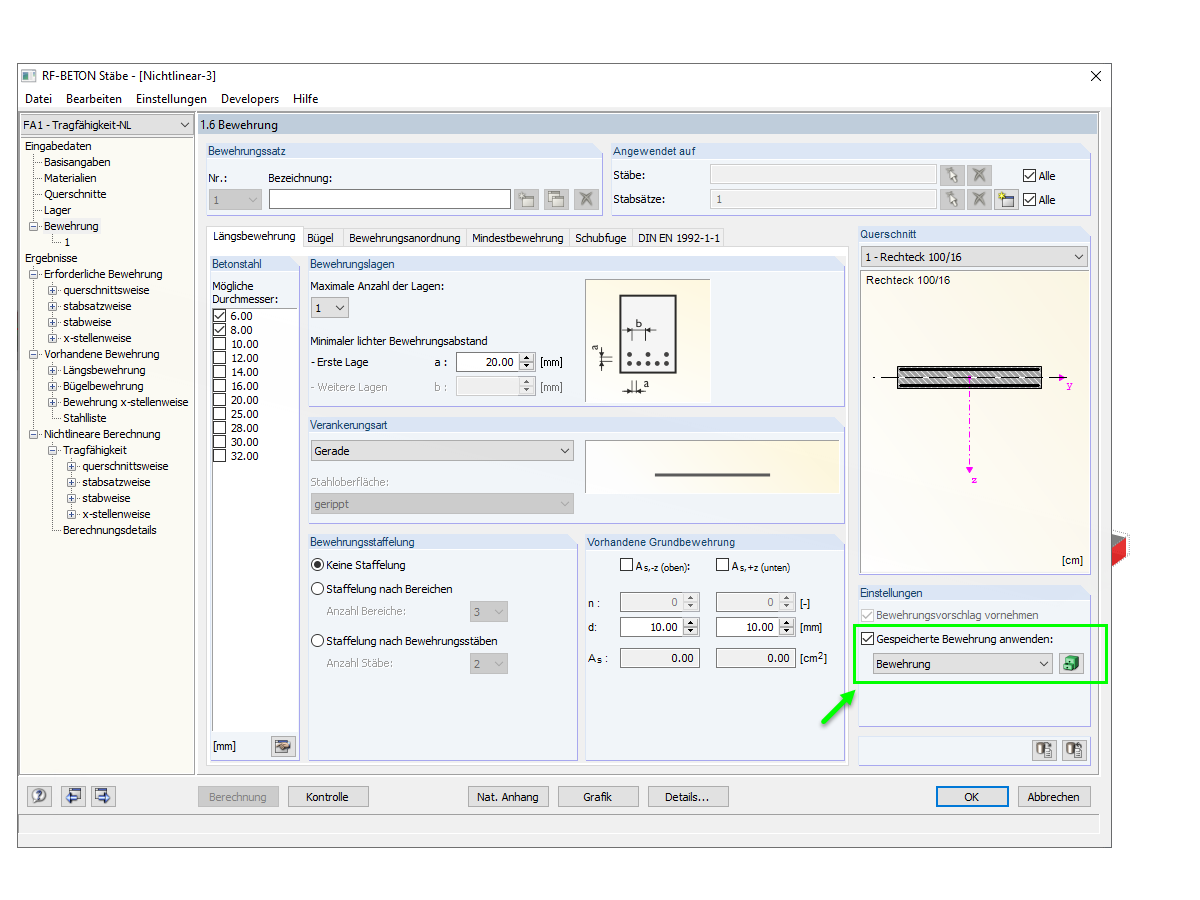Click OK button
Screen dimensions: 1200x900
[x=971, y=797]
